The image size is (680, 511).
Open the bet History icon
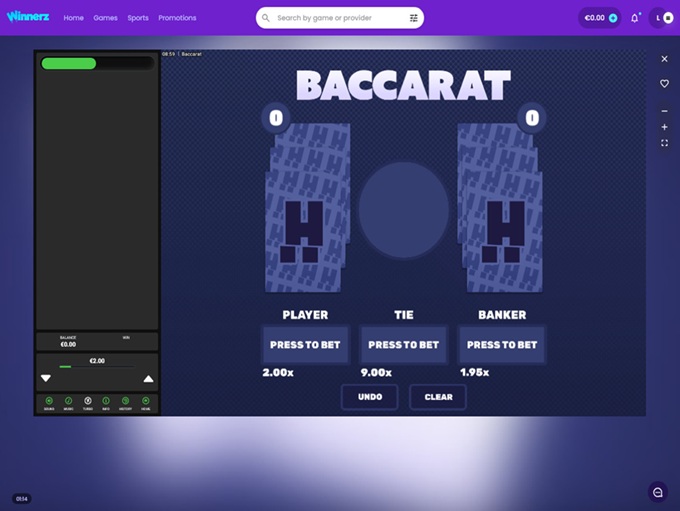(126, 402)
